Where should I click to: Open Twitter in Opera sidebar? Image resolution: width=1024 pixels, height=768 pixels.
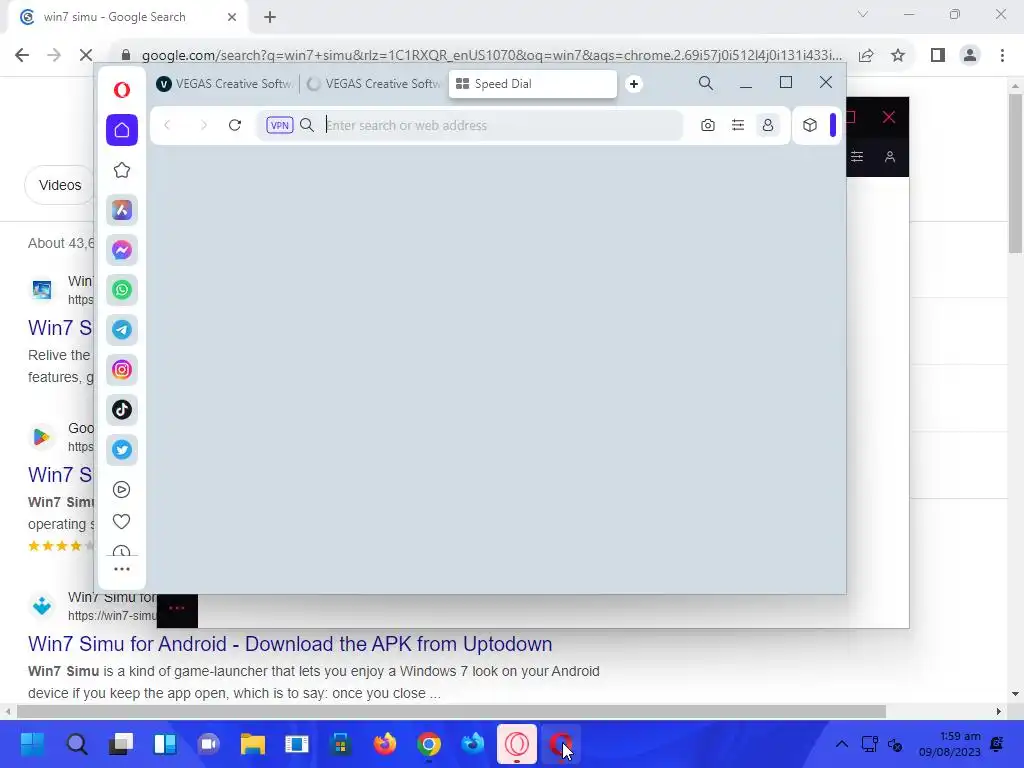[x=121, y=449]
